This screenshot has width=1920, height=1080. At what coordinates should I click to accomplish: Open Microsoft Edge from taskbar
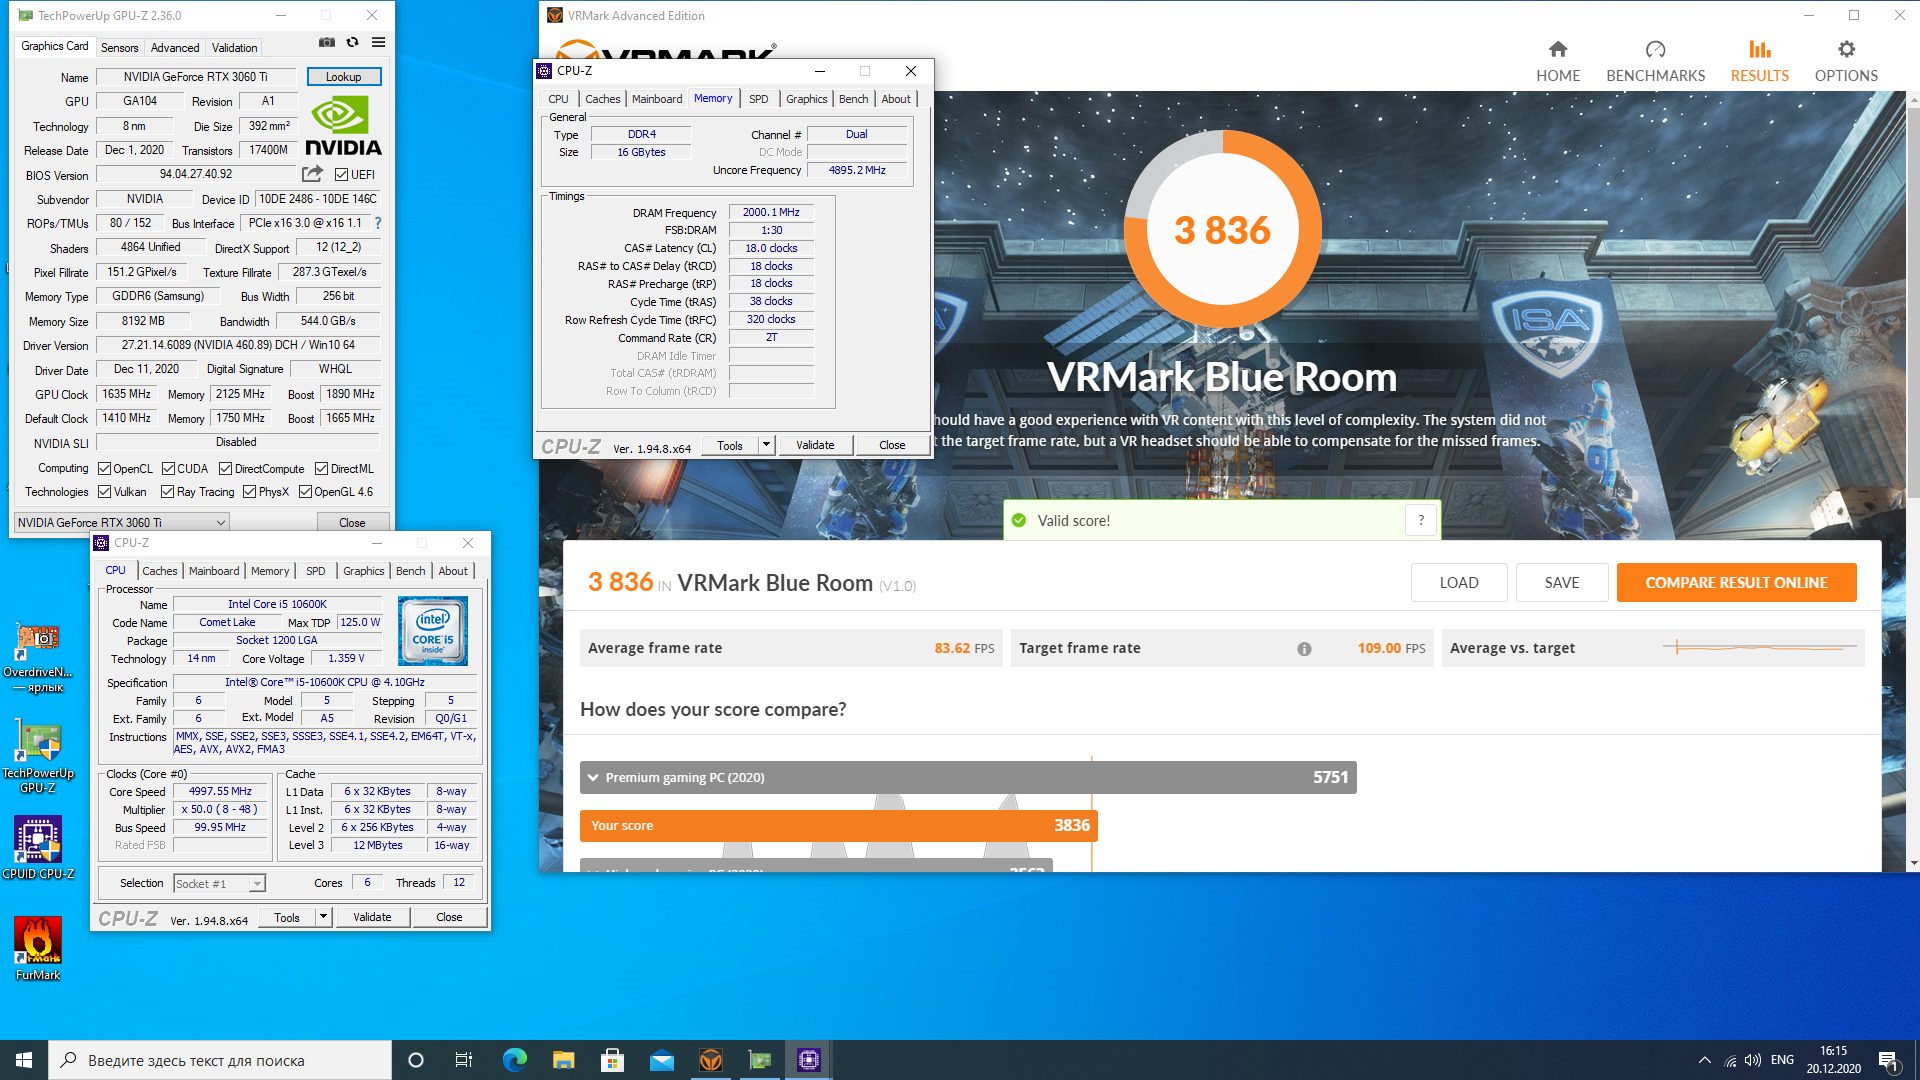click(514, 1060)
